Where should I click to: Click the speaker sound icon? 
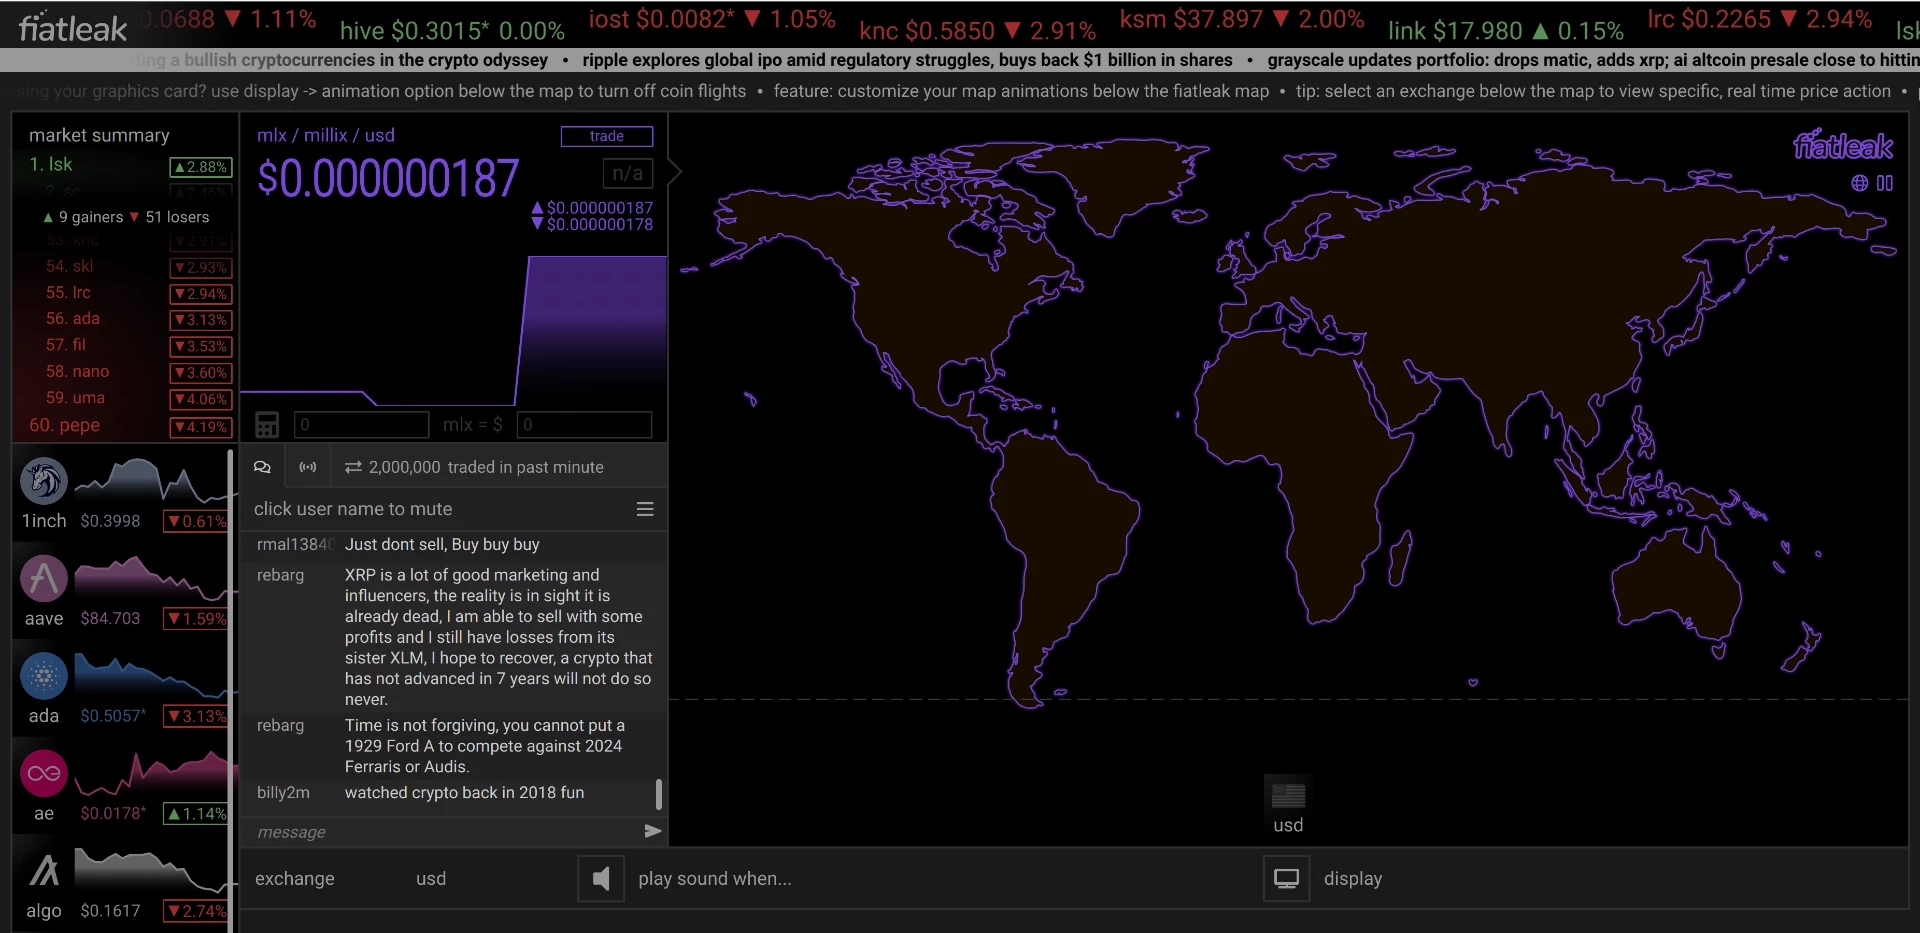[x=601, y=879]
